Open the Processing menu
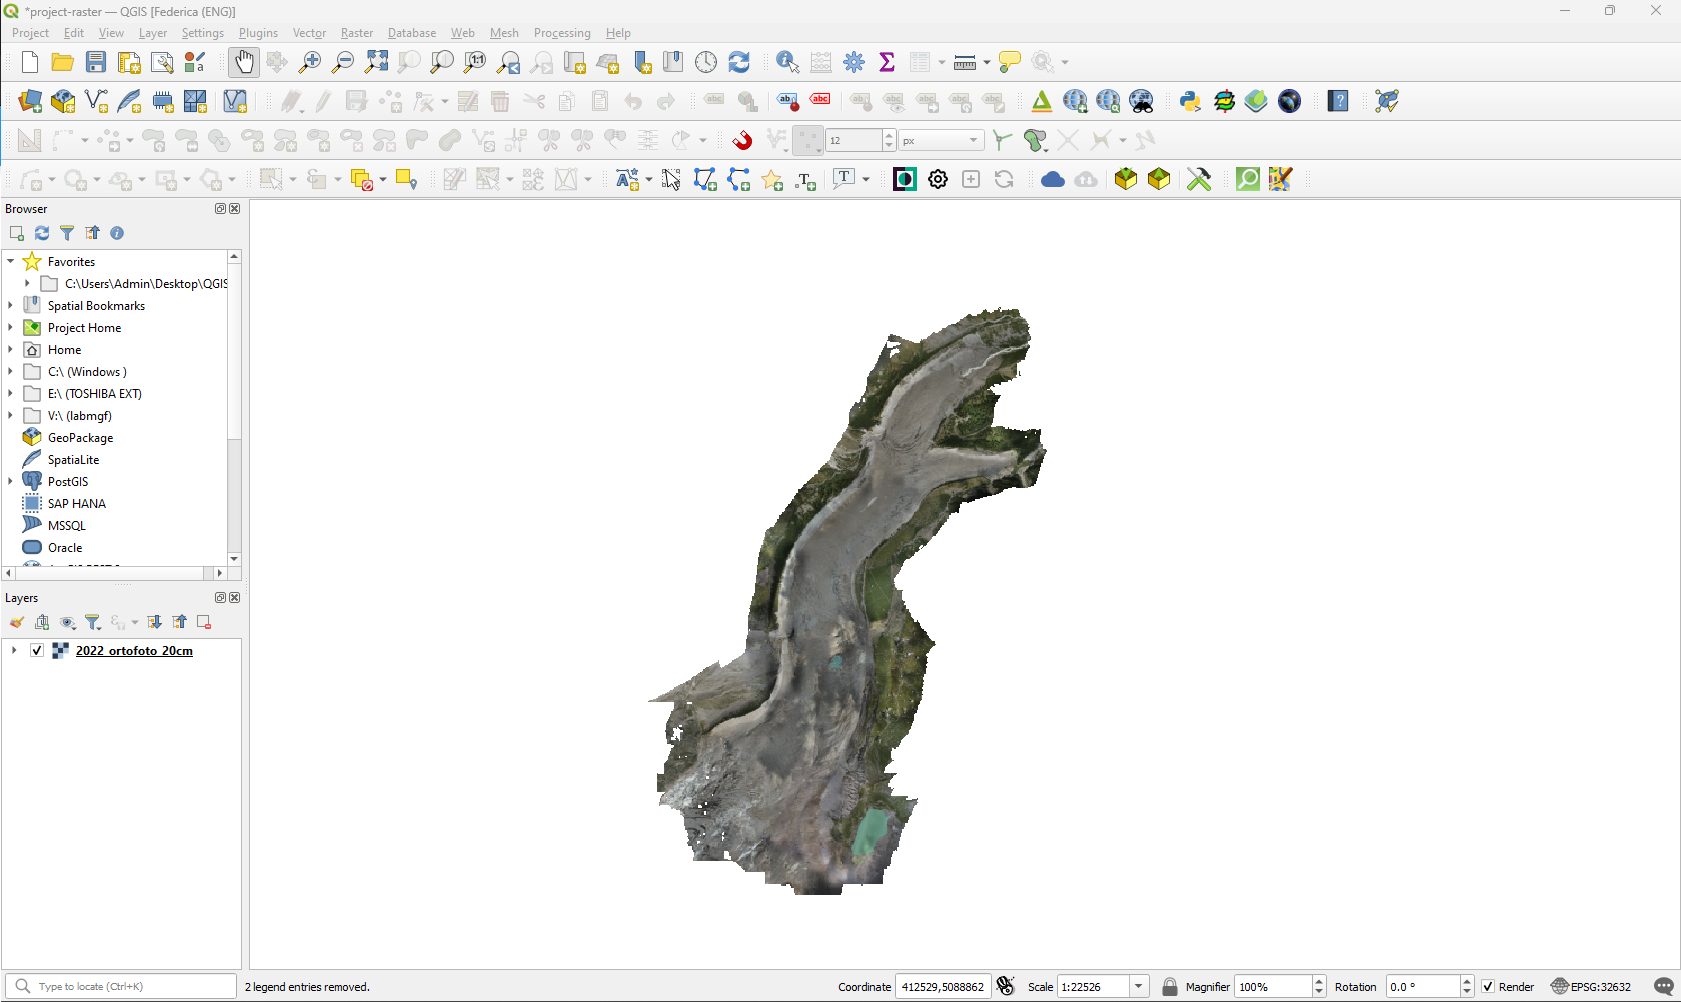The width and height of the screenshot is (1681, 1002). point(562,33)
